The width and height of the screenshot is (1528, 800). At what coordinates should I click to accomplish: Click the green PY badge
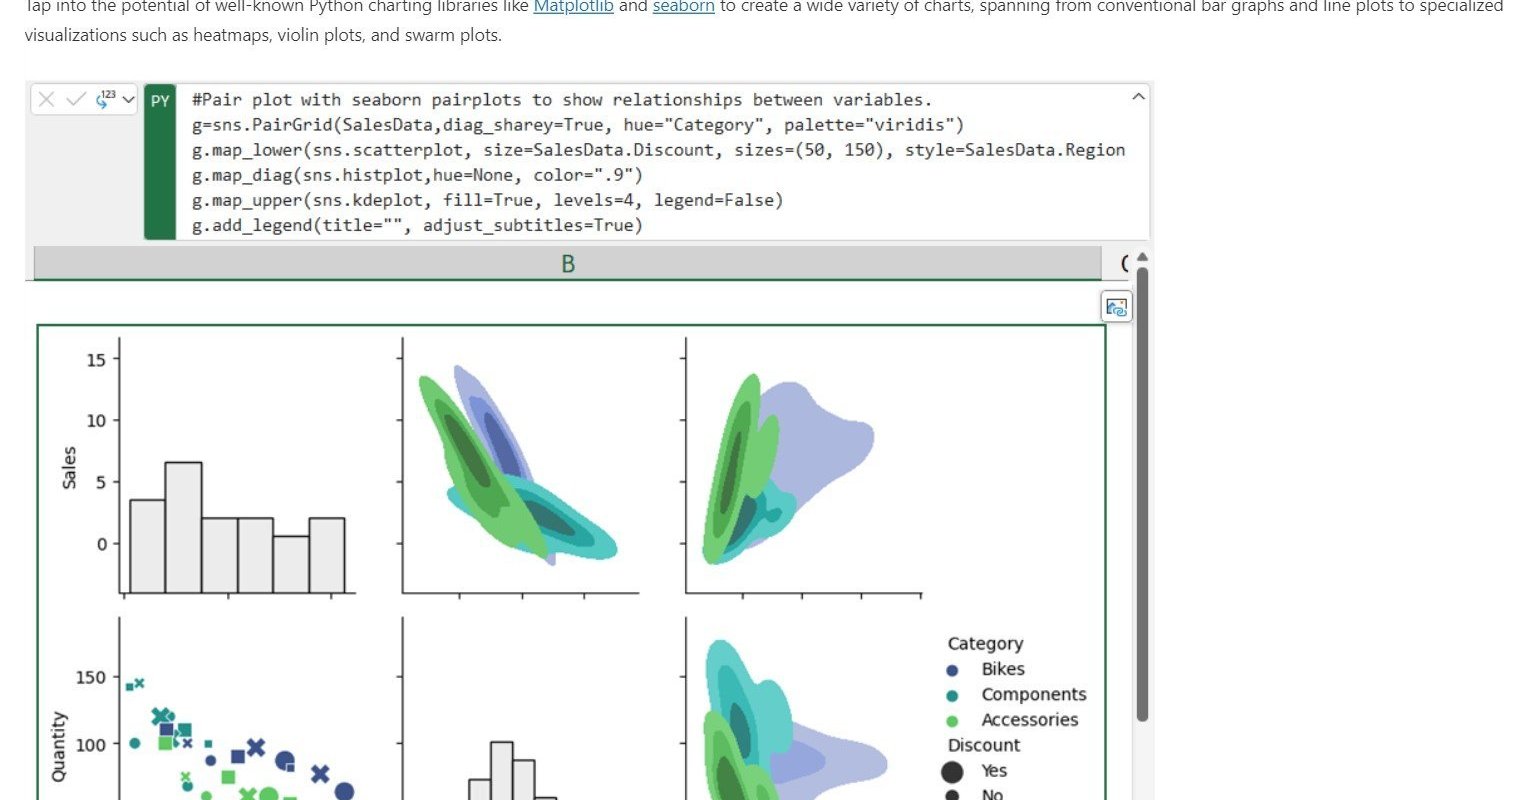tap(160, 162)
